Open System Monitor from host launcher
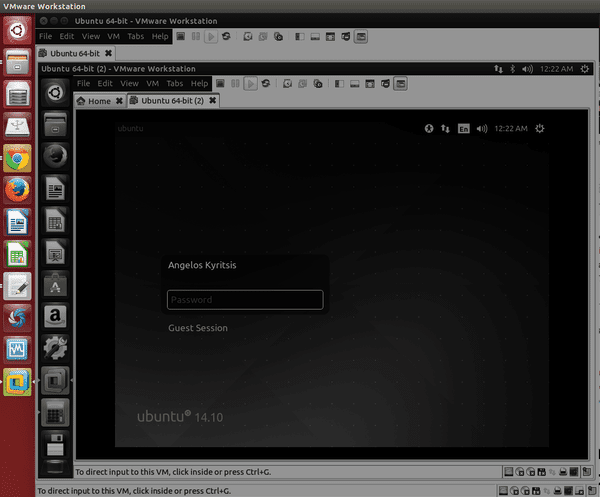This screenshot has height=497, width=600. pos(17,350)
